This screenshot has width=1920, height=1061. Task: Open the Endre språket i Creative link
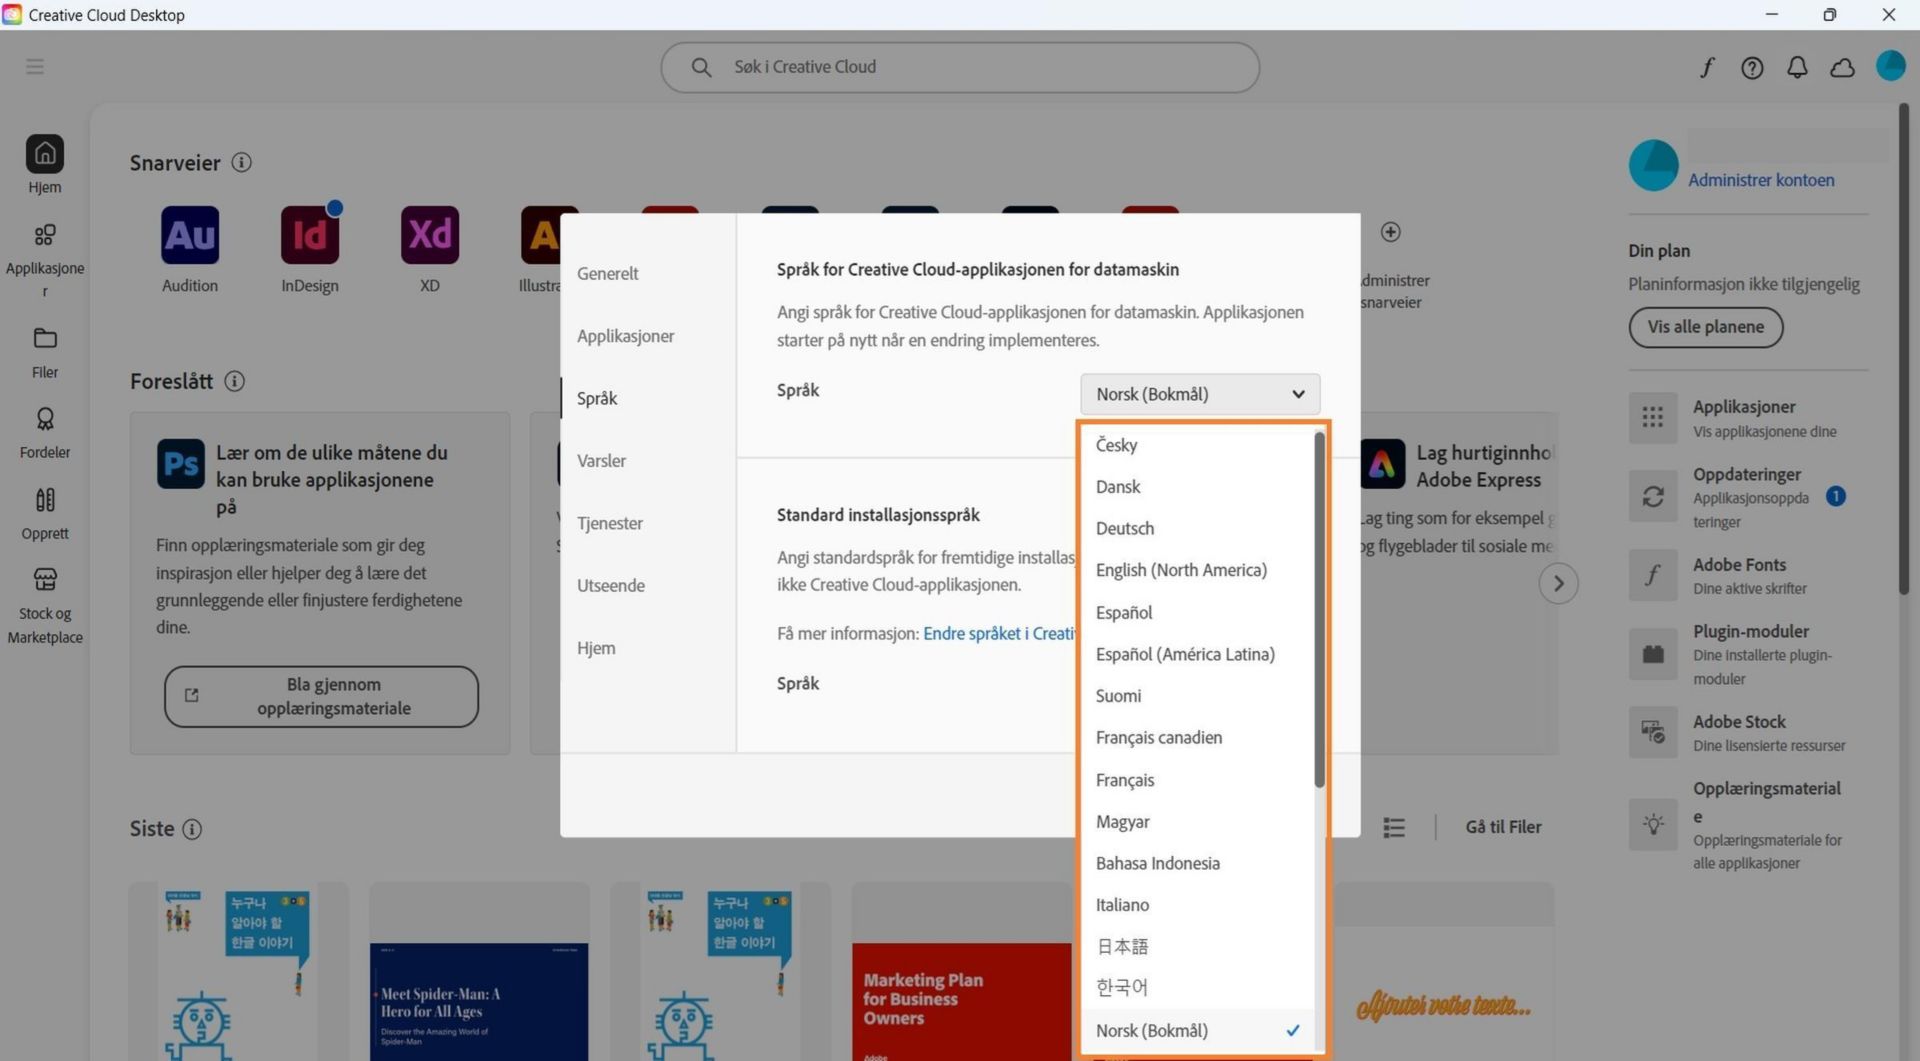pyautogui.click(x=999, y=633)
